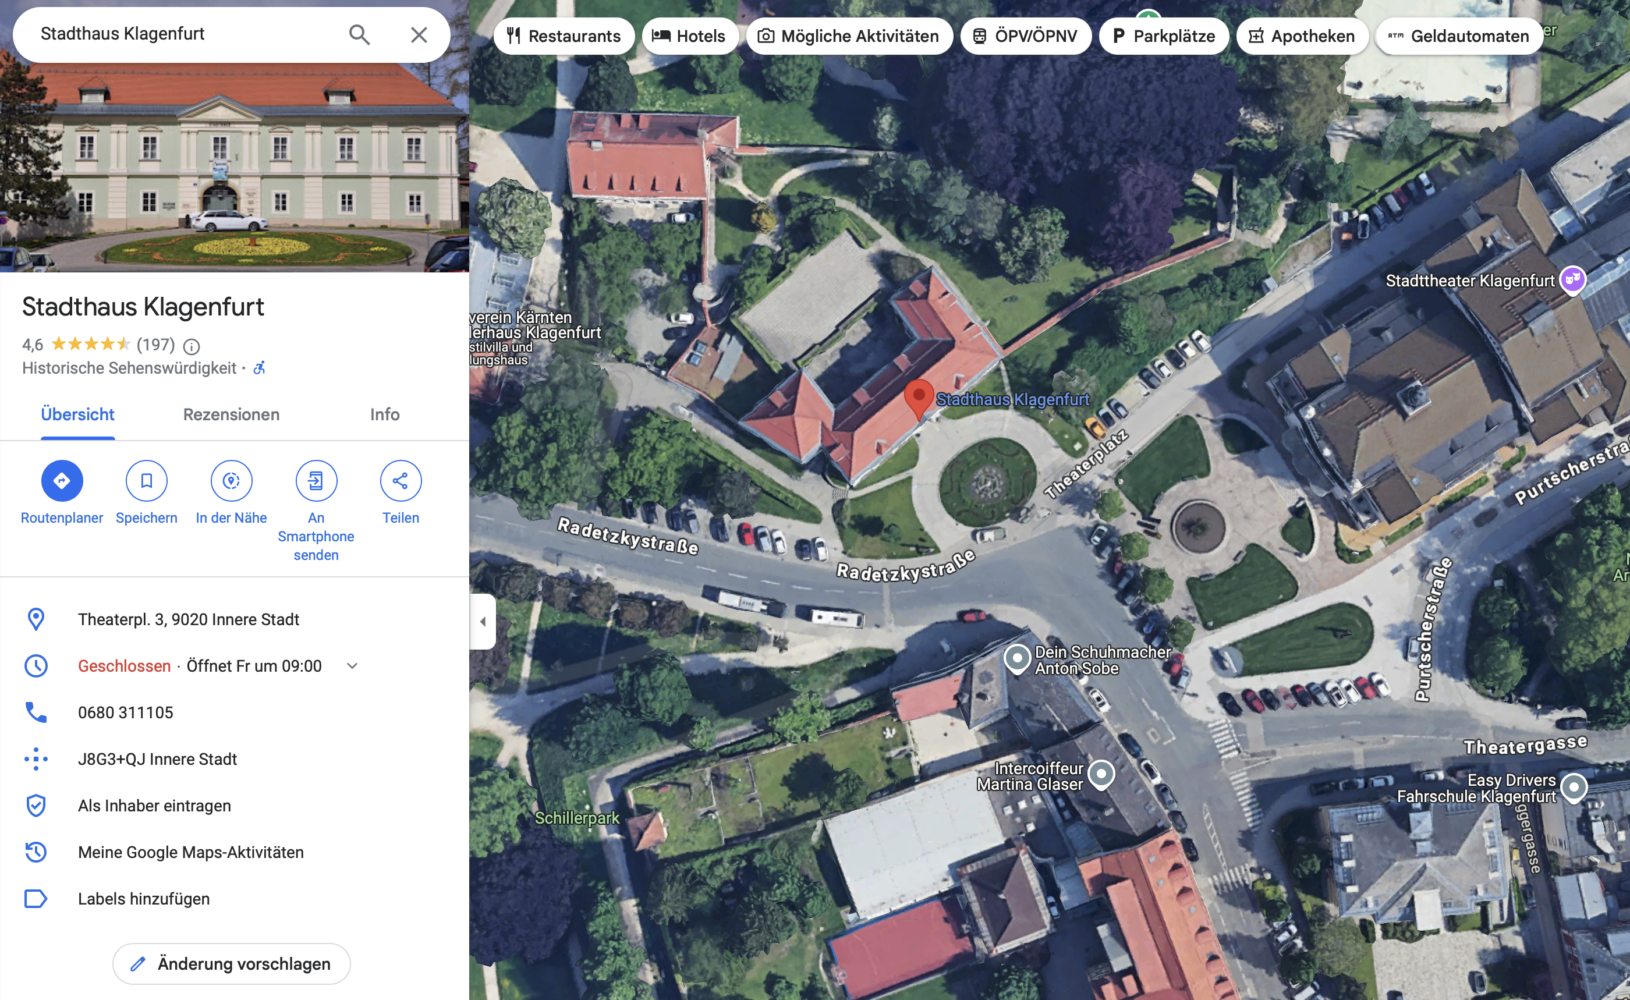
Task: Click Easy Drivers Fahrschule Klagenfurt marker
Action: click(x=1574, y=788)
